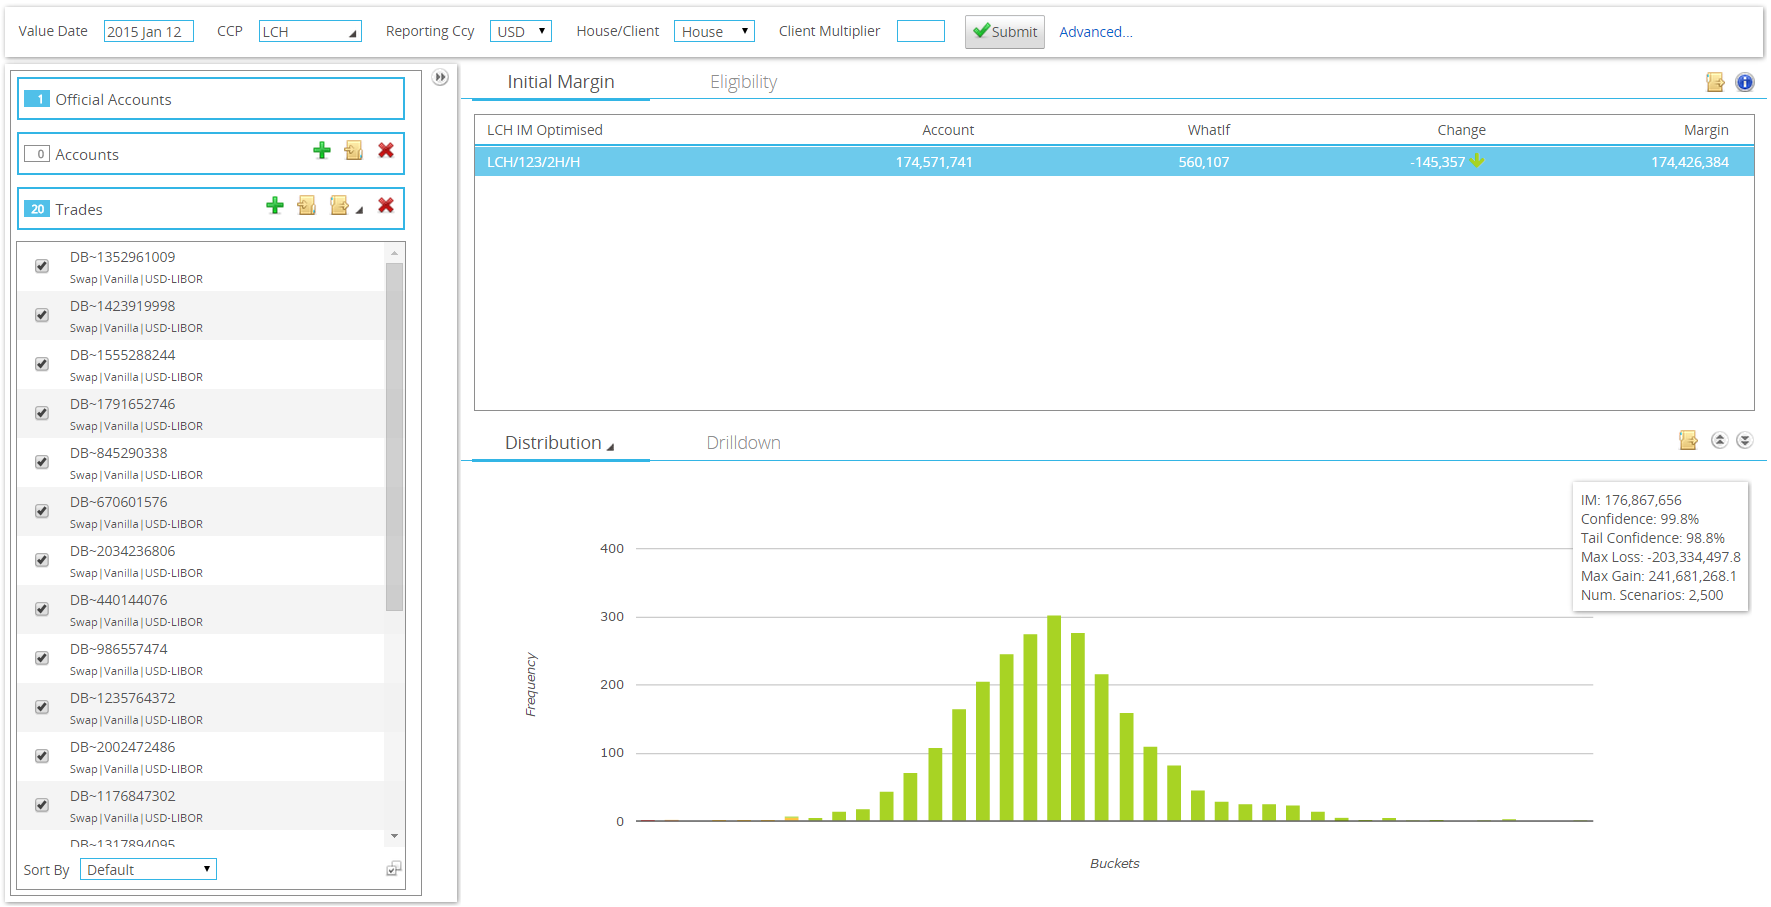Uncheck trade DB~1352961009
1771x907 pixels.
coord(42,266)
